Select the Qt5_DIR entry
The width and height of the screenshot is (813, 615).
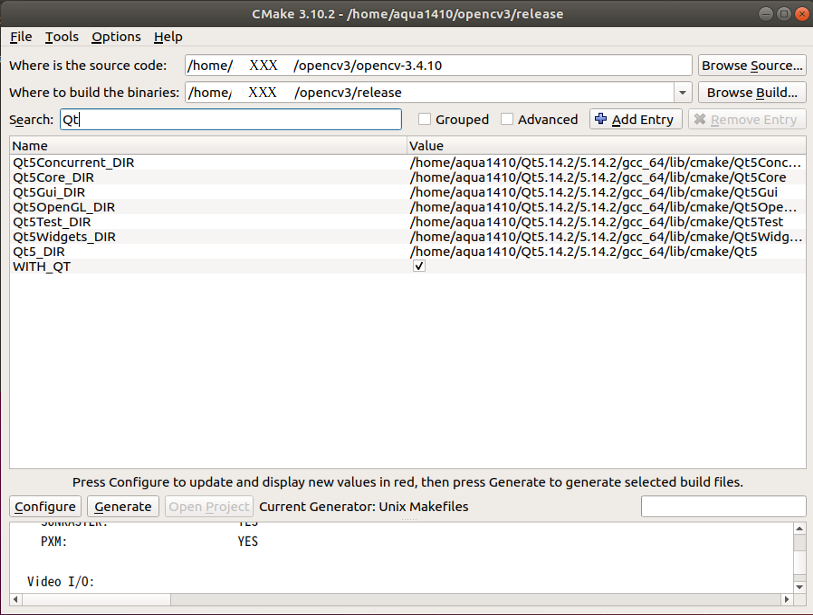tap(39, 251)
